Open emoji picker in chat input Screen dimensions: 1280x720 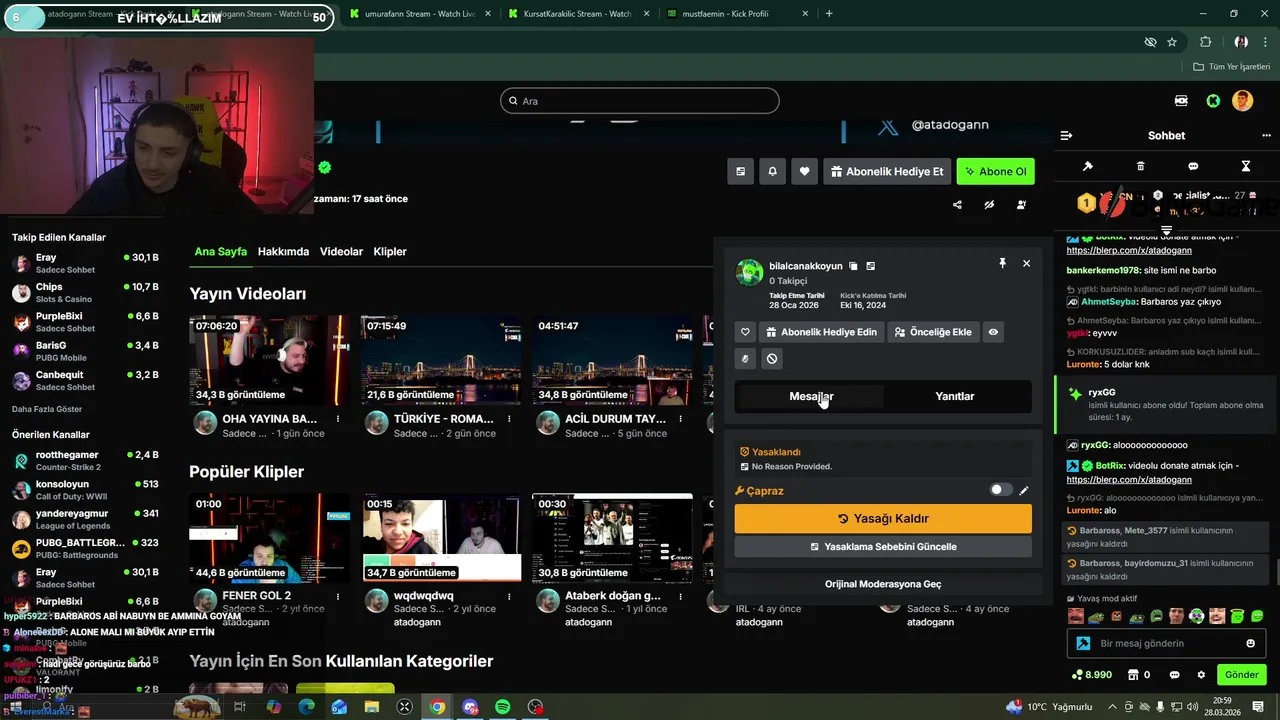[1250, 643]
